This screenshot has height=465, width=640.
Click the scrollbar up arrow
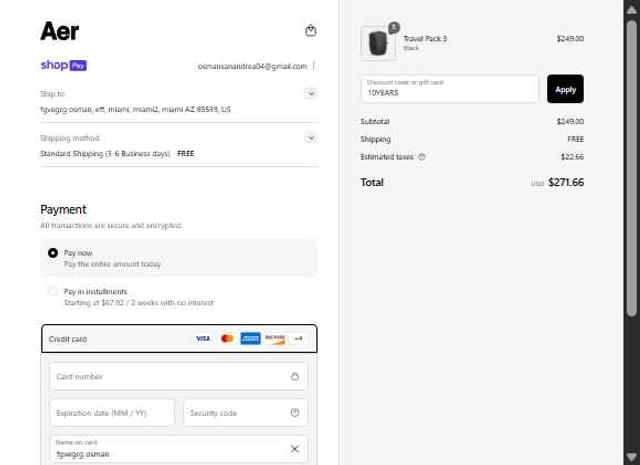(631, 10)
